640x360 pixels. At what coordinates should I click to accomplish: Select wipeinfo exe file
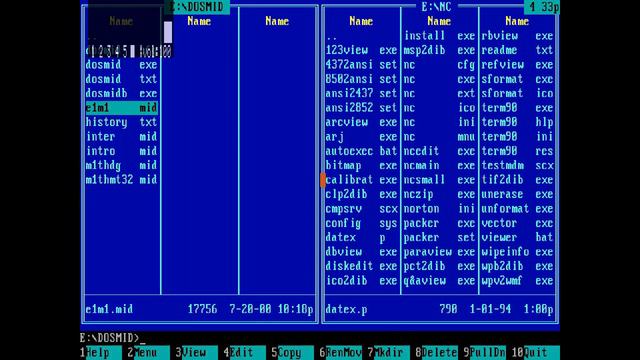tap(518, 252)
